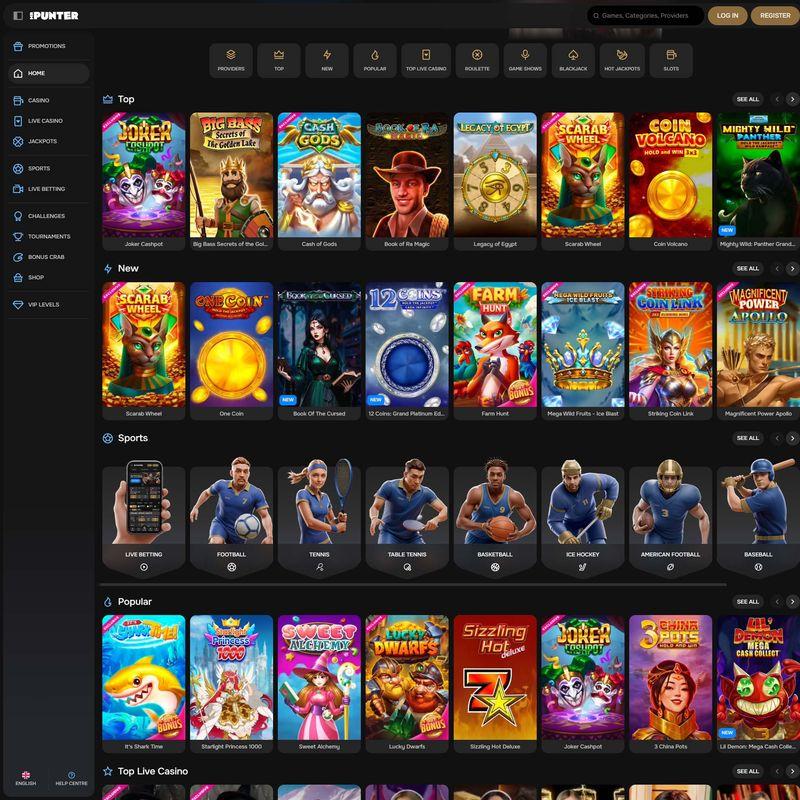Go back in Popular row carousel
800x800 pixels.
[777, 602]
